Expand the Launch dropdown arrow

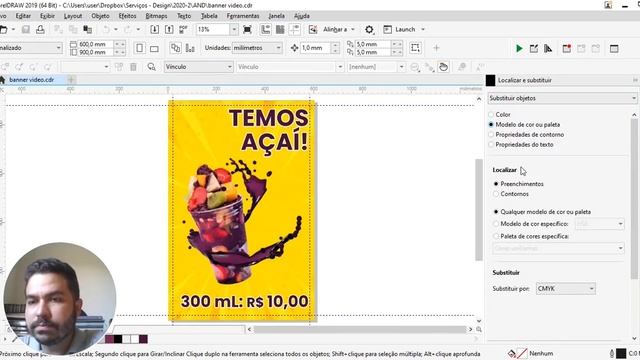click(x=423, y=29)
